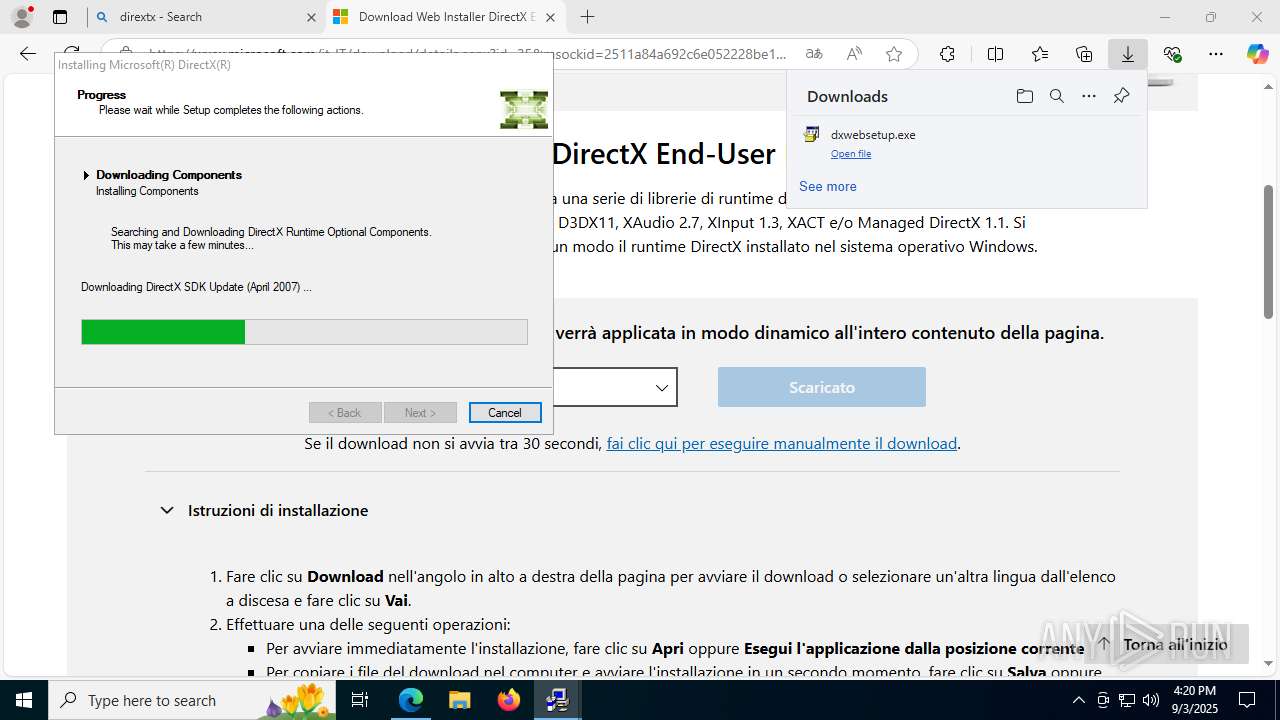Image resolution: width=1280 pixels, height=720 pixels.
Task: Click the DirectX download progress bar
Action: tap(304, 332)
